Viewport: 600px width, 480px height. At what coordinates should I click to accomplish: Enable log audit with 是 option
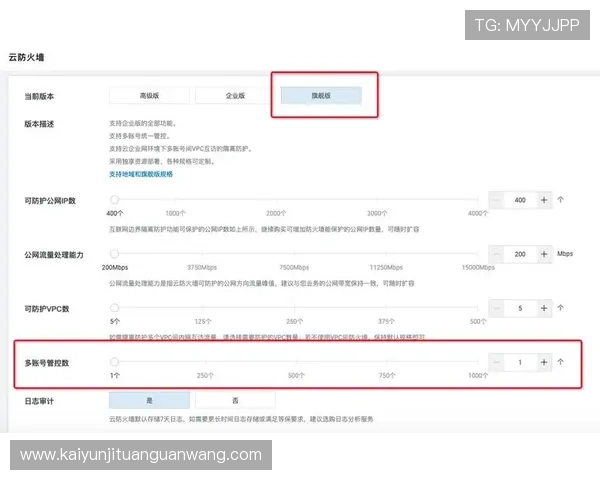point(149,400)
